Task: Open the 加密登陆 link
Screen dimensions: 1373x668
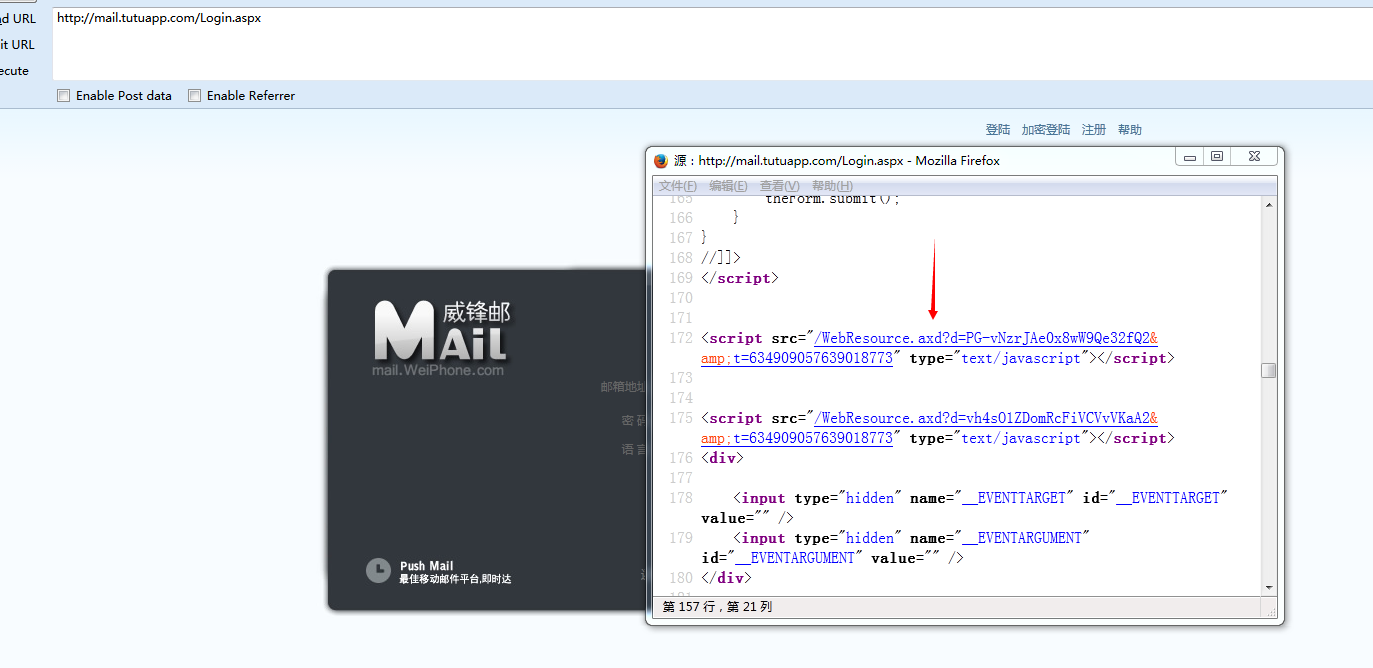Action: [x=1046, y=130]
